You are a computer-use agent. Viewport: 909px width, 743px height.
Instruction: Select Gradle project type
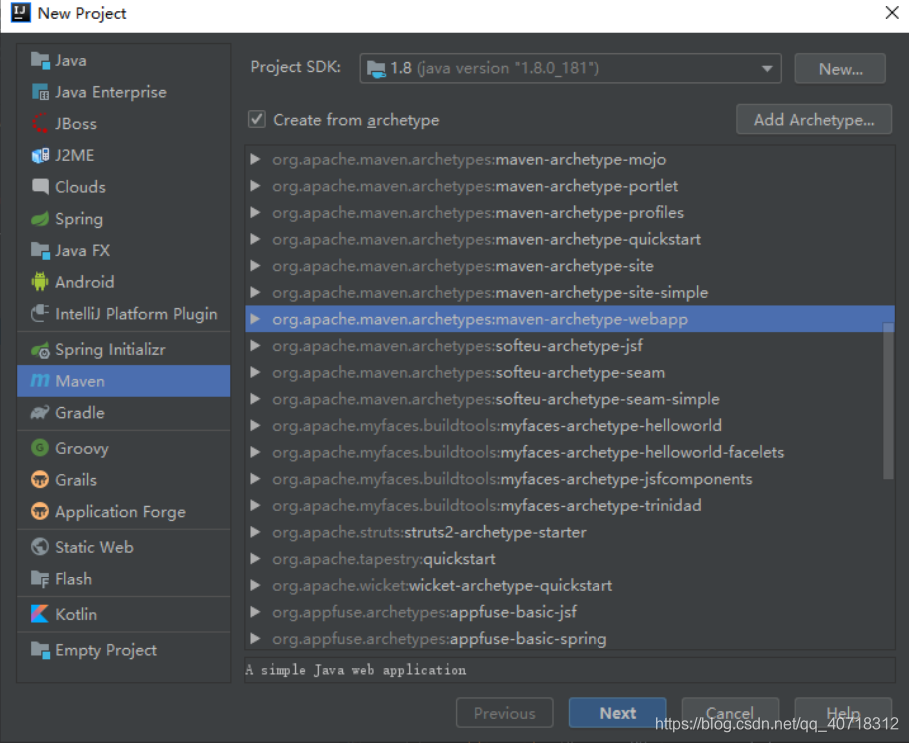123,413
